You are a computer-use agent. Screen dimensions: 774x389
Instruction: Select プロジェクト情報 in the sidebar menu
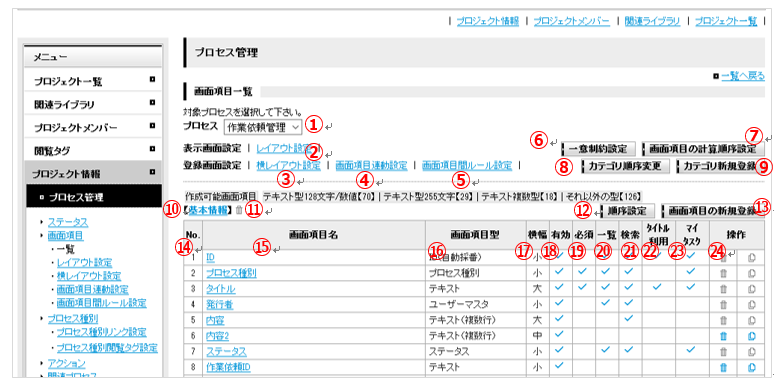[x=92, y=174]
